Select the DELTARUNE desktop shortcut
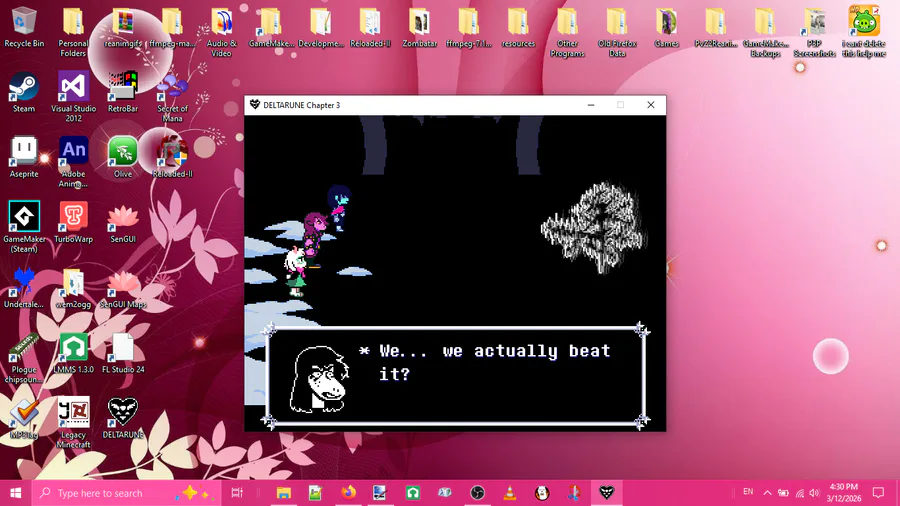 tap(122, 419)
